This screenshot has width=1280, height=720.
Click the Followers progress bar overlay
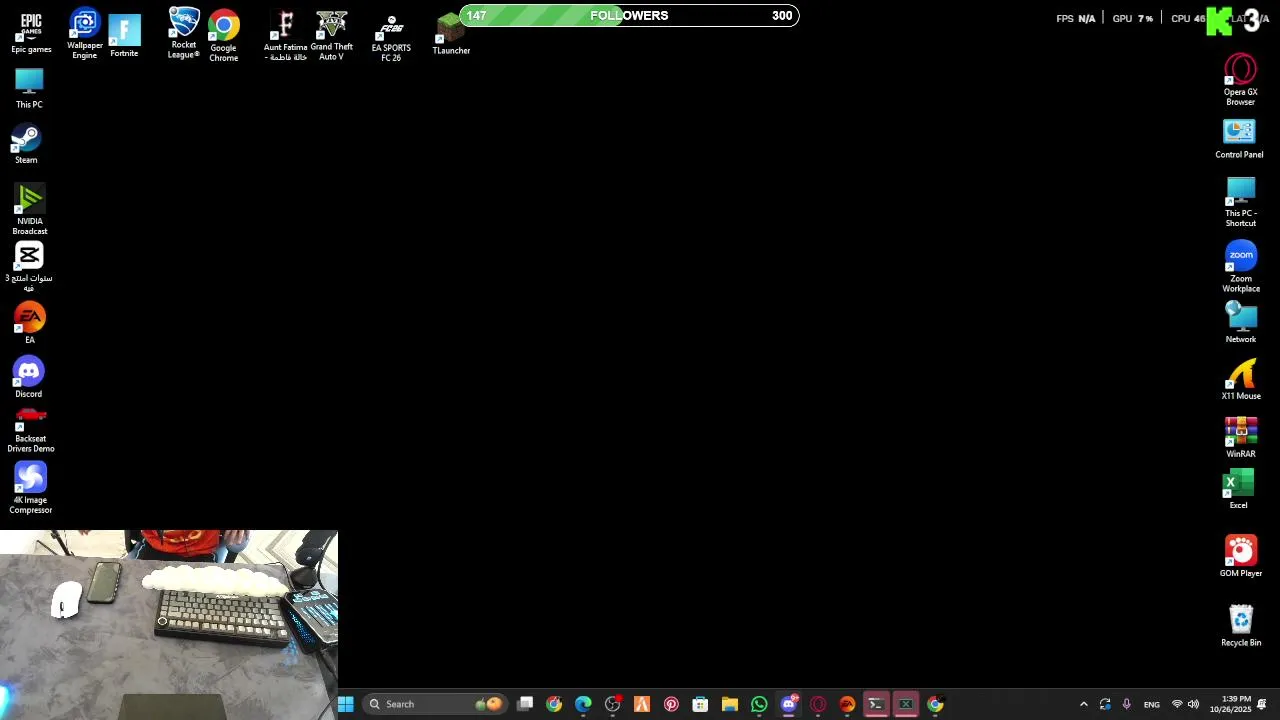[x=629, y=16]
